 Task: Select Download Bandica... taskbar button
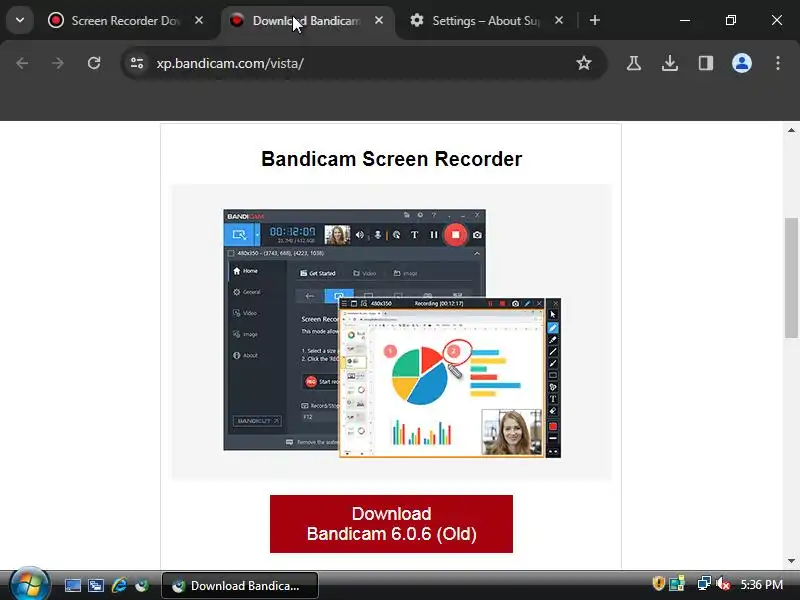(x=240, y=586)
